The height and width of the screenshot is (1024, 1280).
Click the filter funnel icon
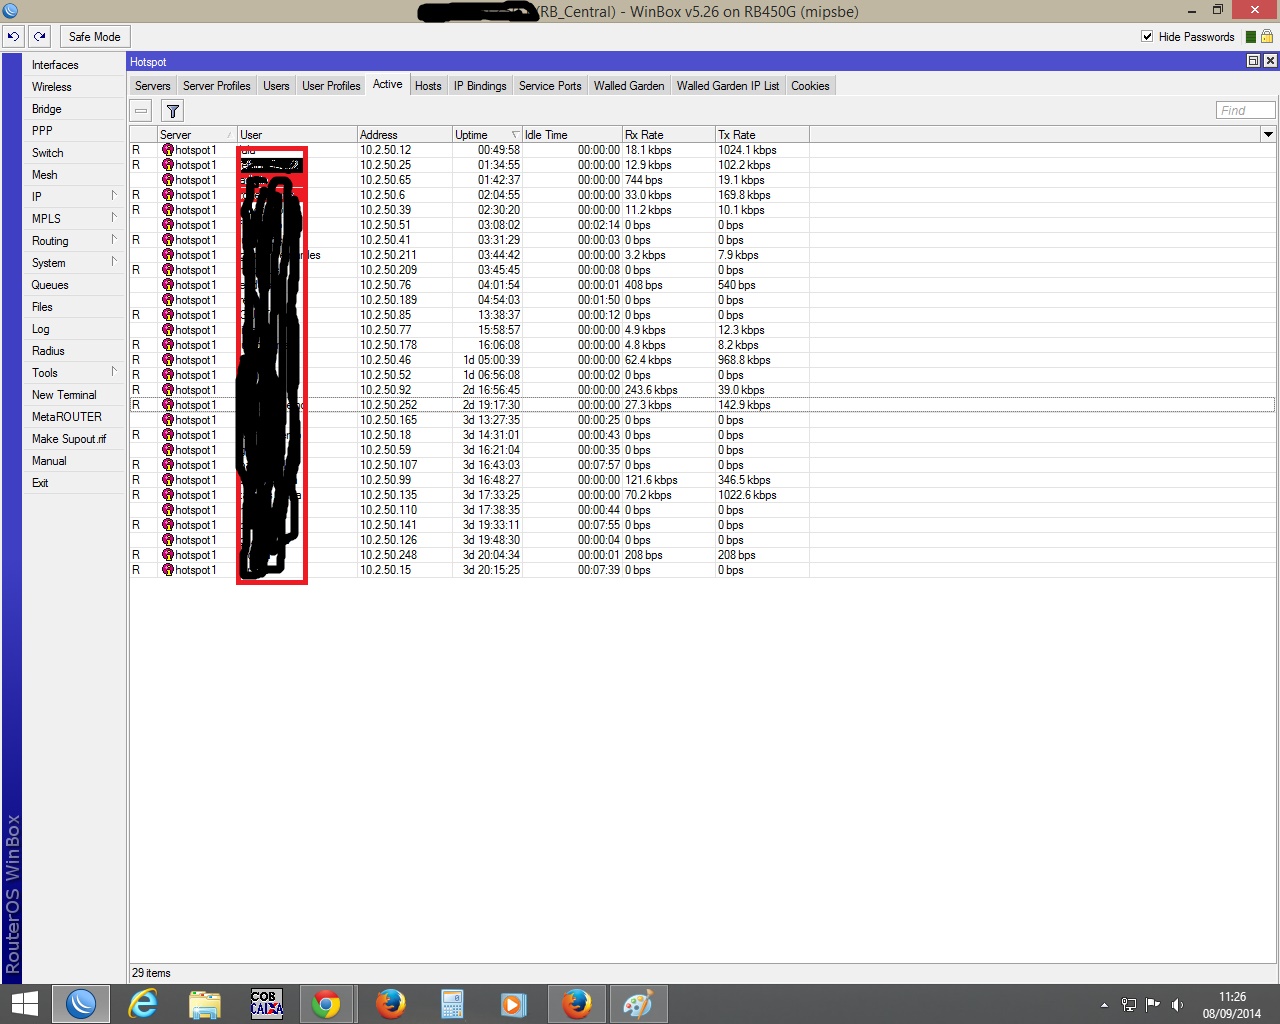(x=173, y=111)
